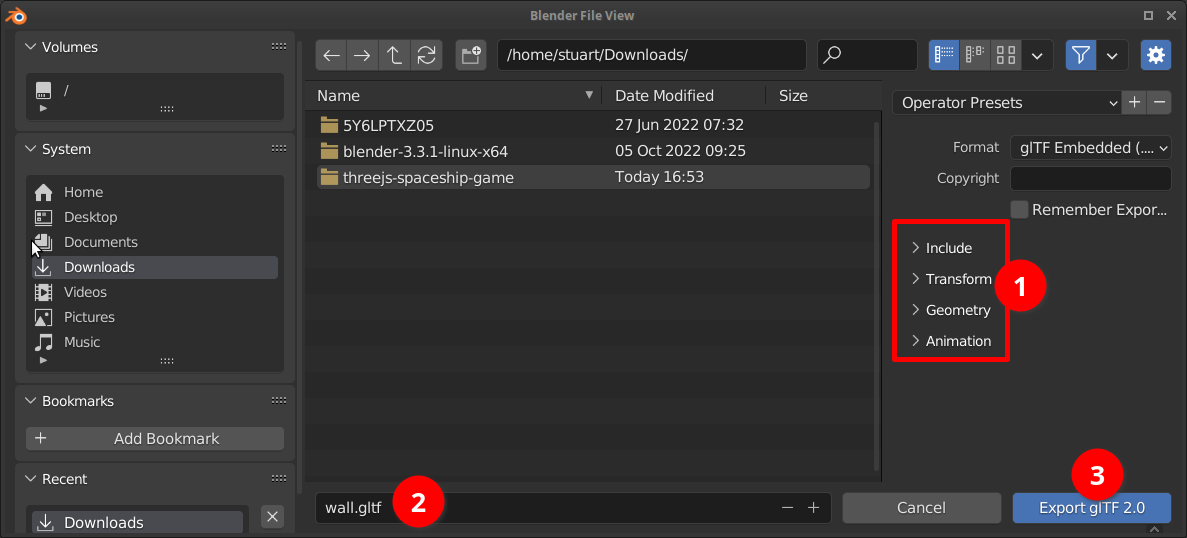This screenshot has height=538, width=1187.
Task: Click the file list vertical scrollbar
Action: point(877,295)
